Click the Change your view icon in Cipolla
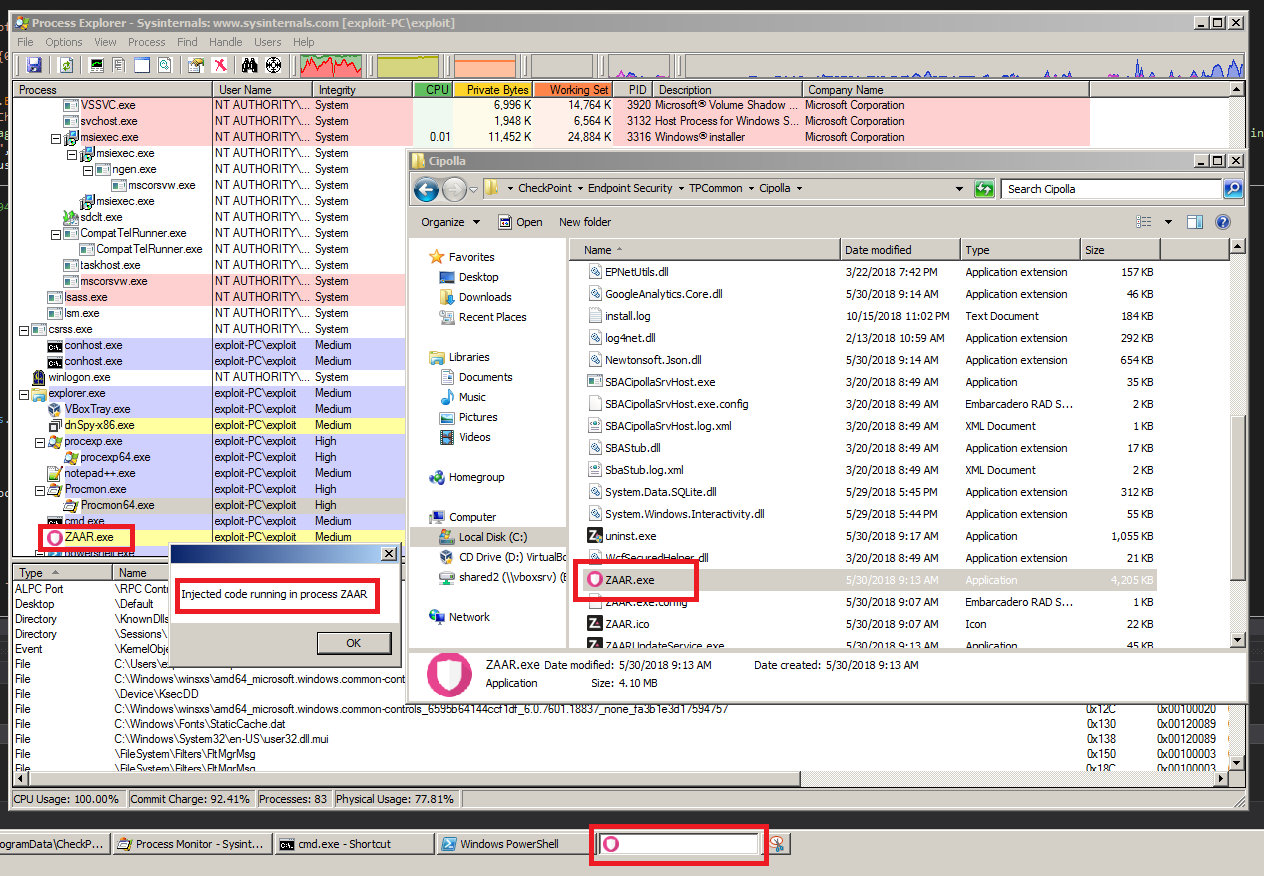This screenshot has height=876, width=1264. point(1145,222)
